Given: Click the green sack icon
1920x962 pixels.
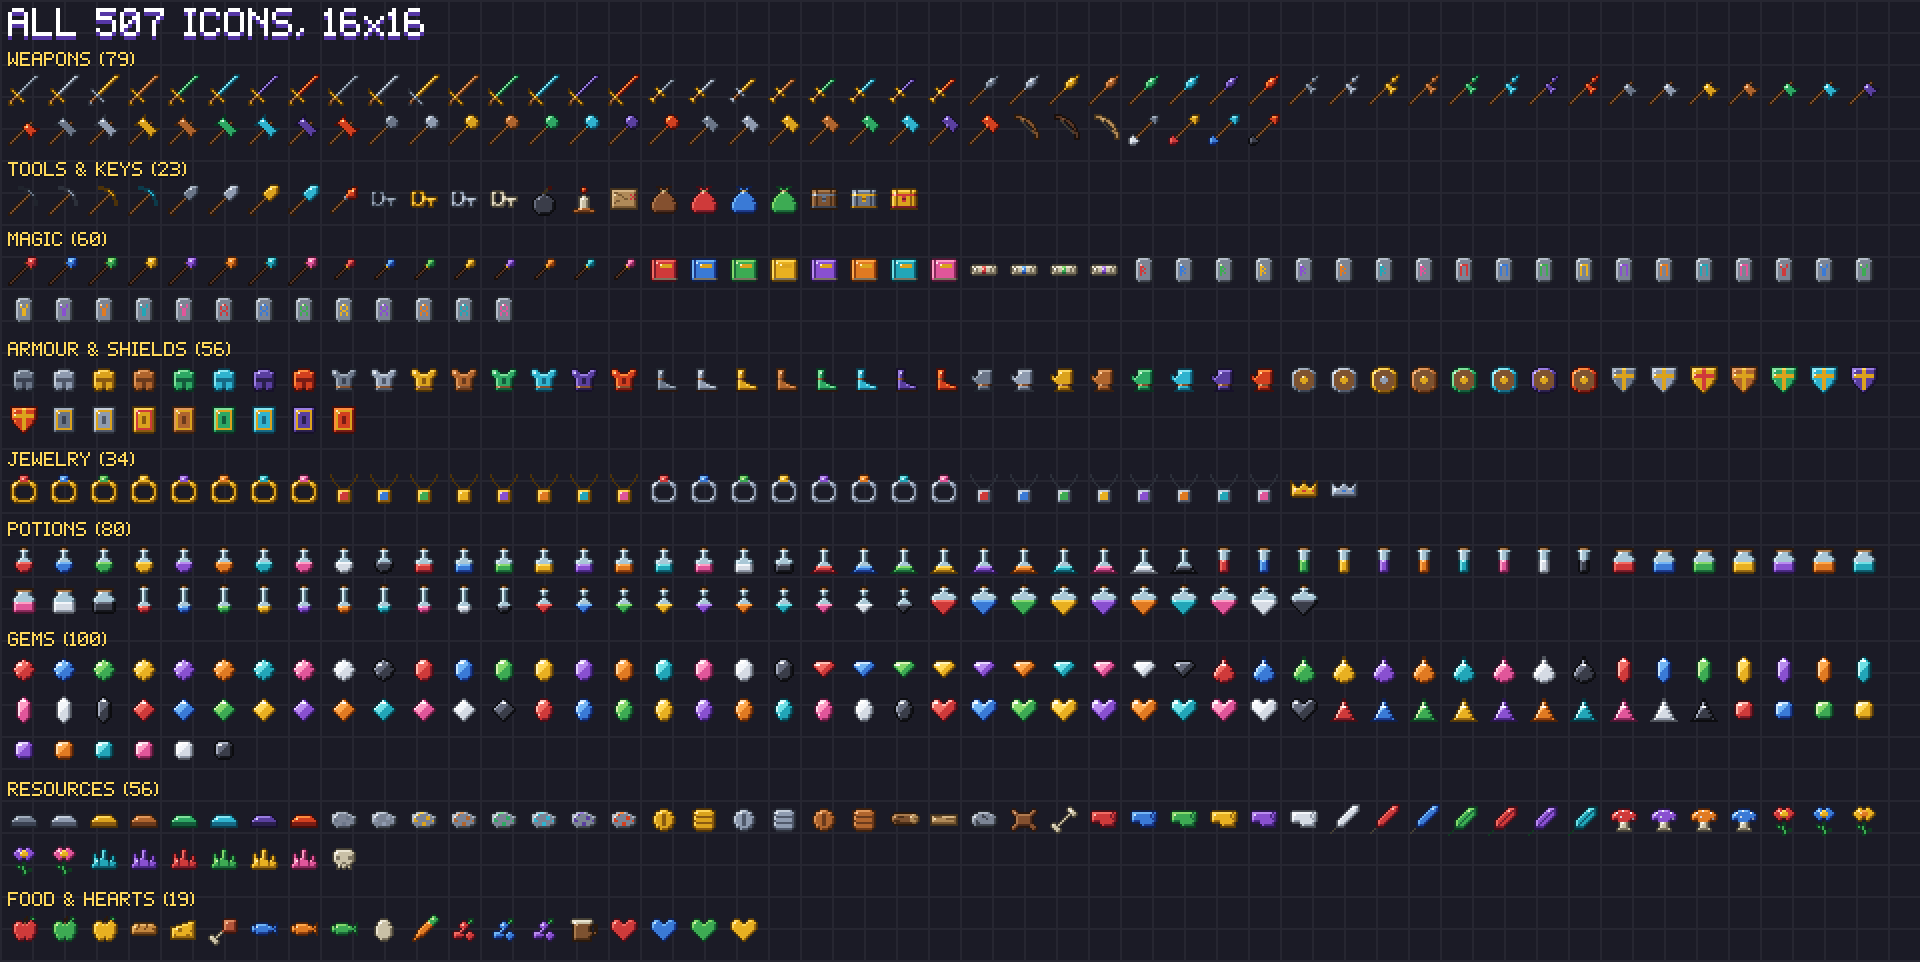Looking at the screenshot, I should click(784, 201).
